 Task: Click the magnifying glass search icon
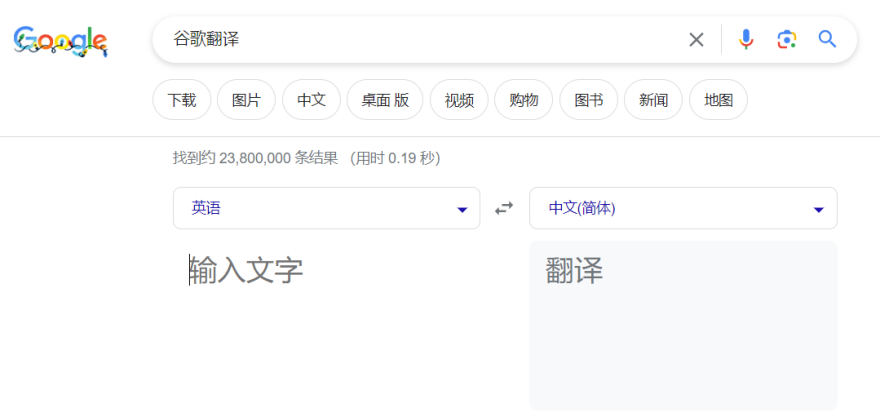click(827, 40)
